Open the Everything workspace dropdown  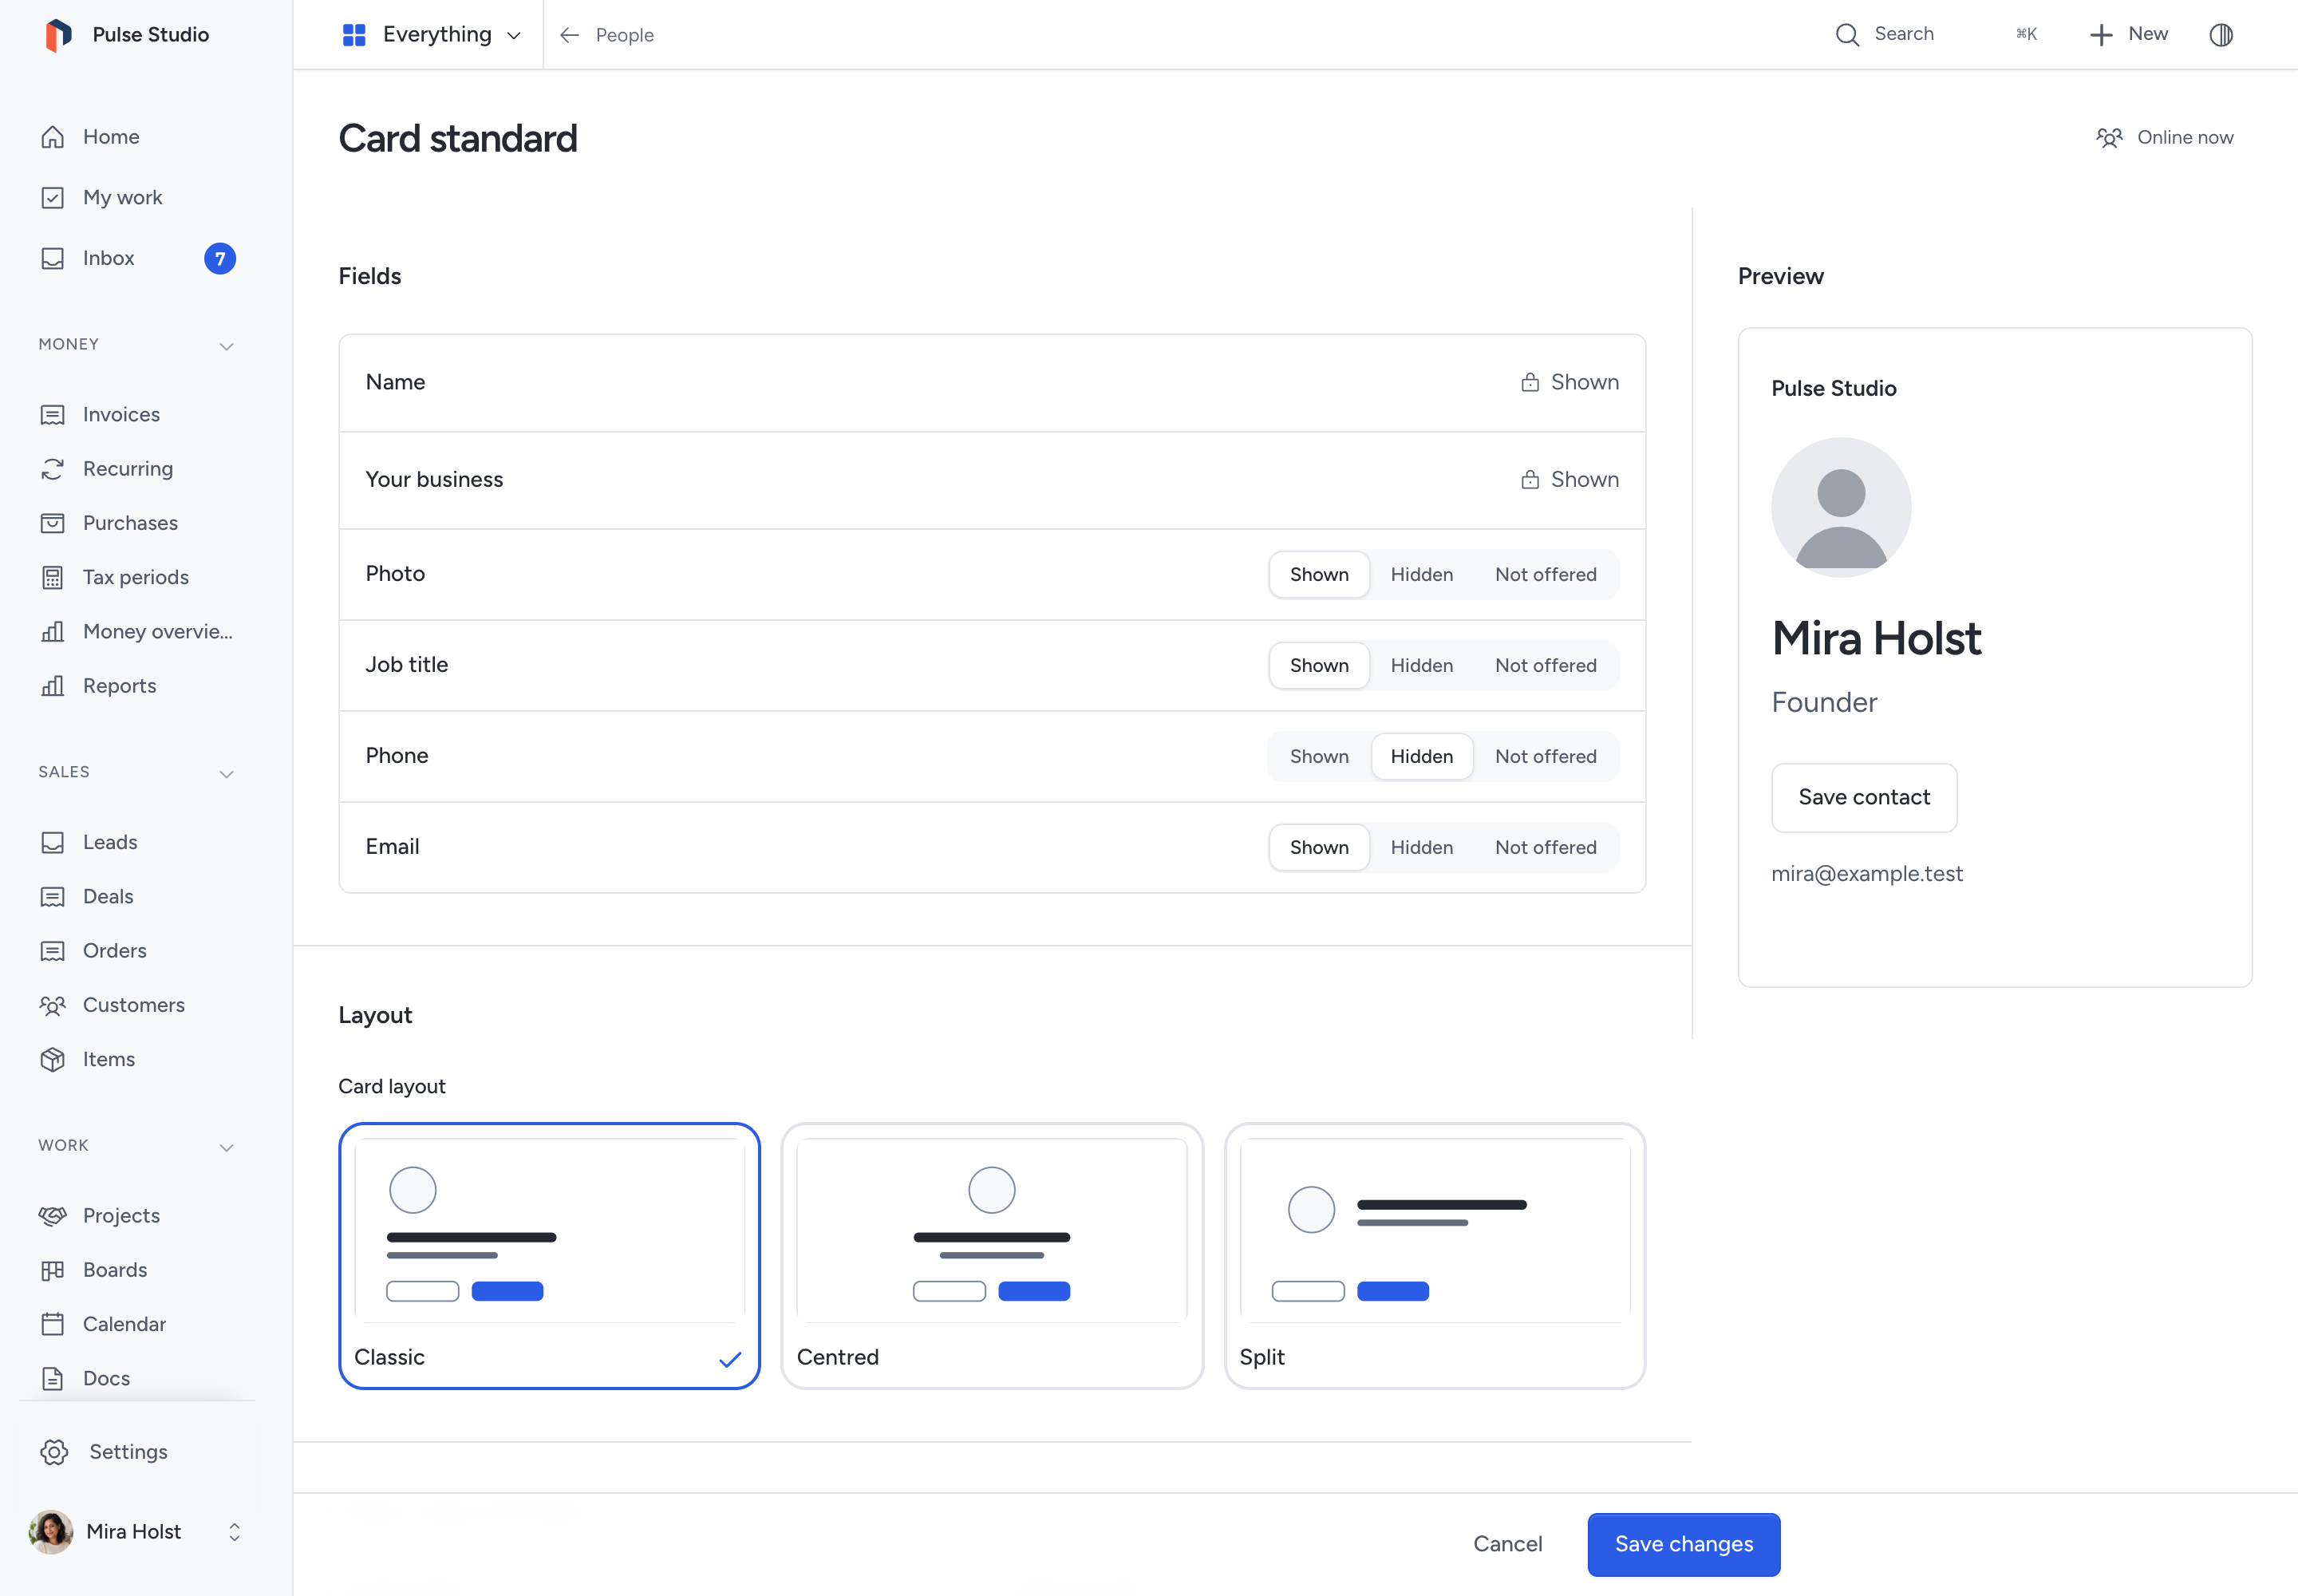[431, 35]
